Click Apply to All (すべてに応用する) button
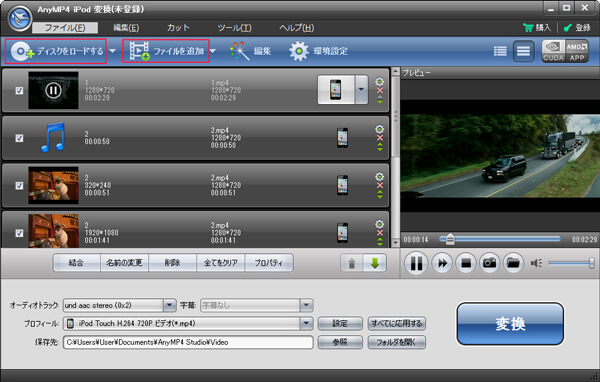600x382 pixels. click(x=396, y=323)
